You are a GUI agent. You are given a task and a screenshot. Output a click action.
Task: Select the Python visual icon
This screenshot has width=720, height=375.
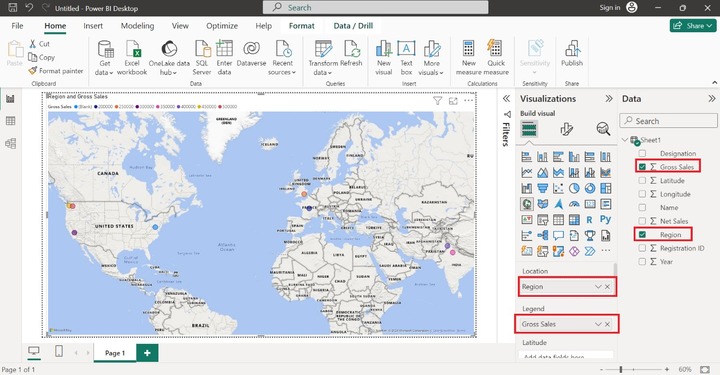pos(606,219)
